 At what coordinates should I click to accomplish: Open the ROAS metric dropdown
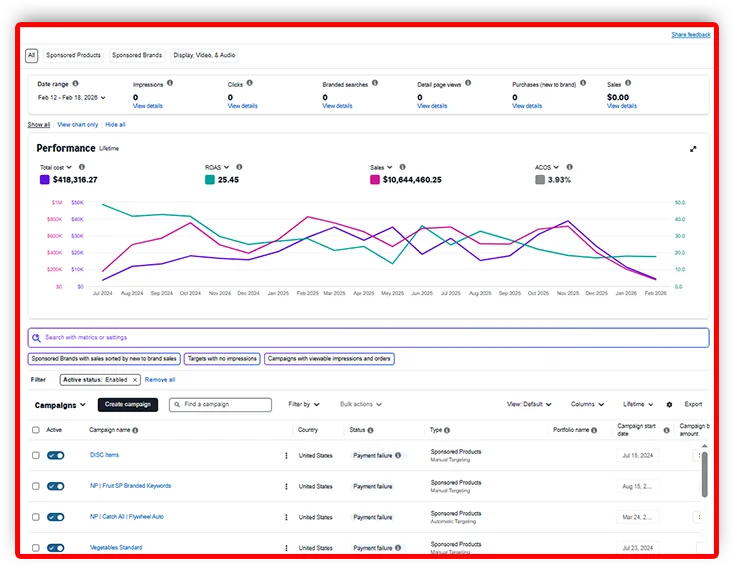point(217,167)
